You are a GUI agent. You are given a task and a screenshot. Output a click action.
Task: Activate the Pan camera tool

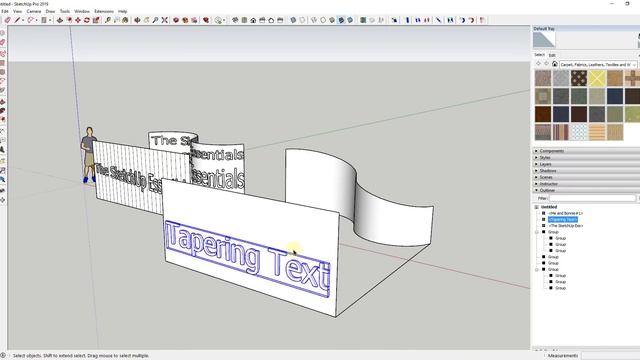146,20
